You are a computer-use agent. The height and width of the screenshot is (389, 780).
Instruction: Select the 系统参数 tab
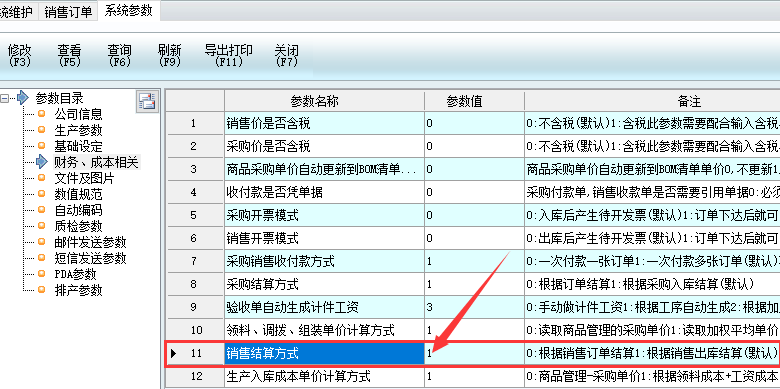tap(128, 11)
